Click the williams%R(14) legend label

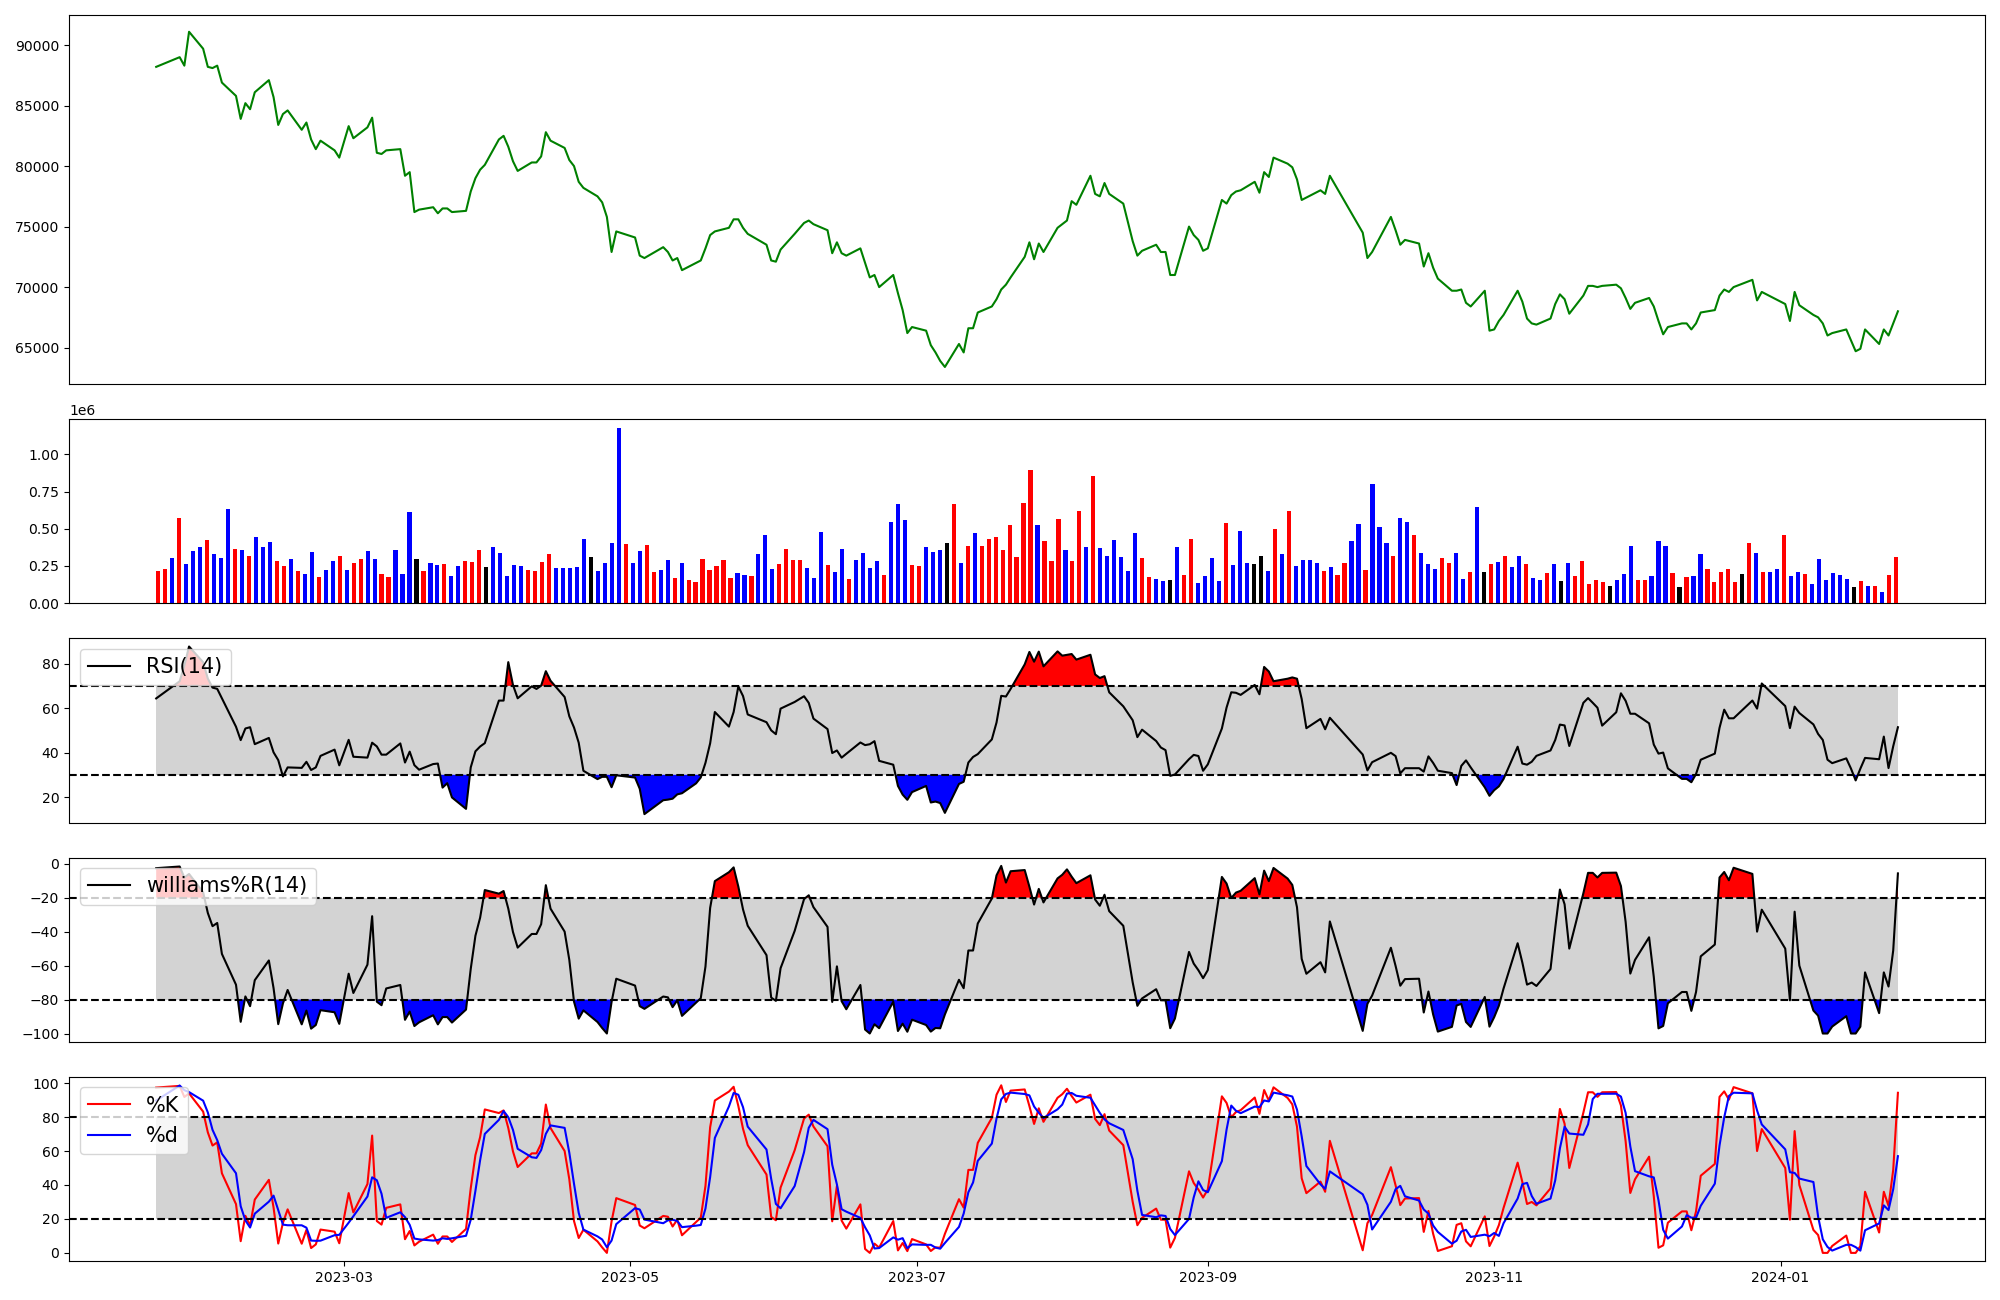(226, 885)
